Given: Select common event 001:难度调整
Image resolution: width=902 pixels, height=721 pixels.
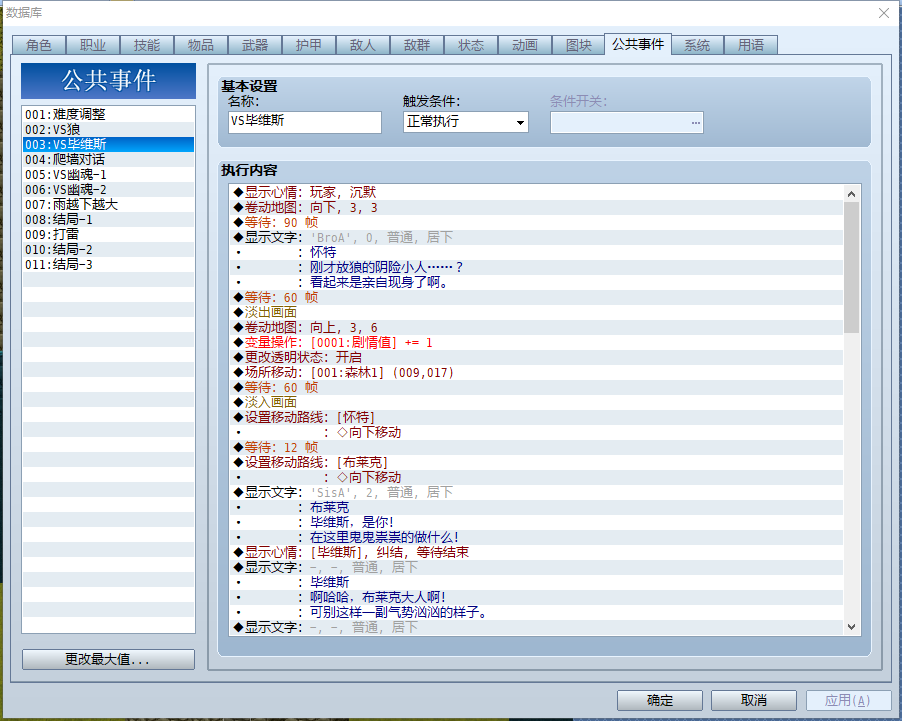Looking at the screenshot, I should 108,115.
